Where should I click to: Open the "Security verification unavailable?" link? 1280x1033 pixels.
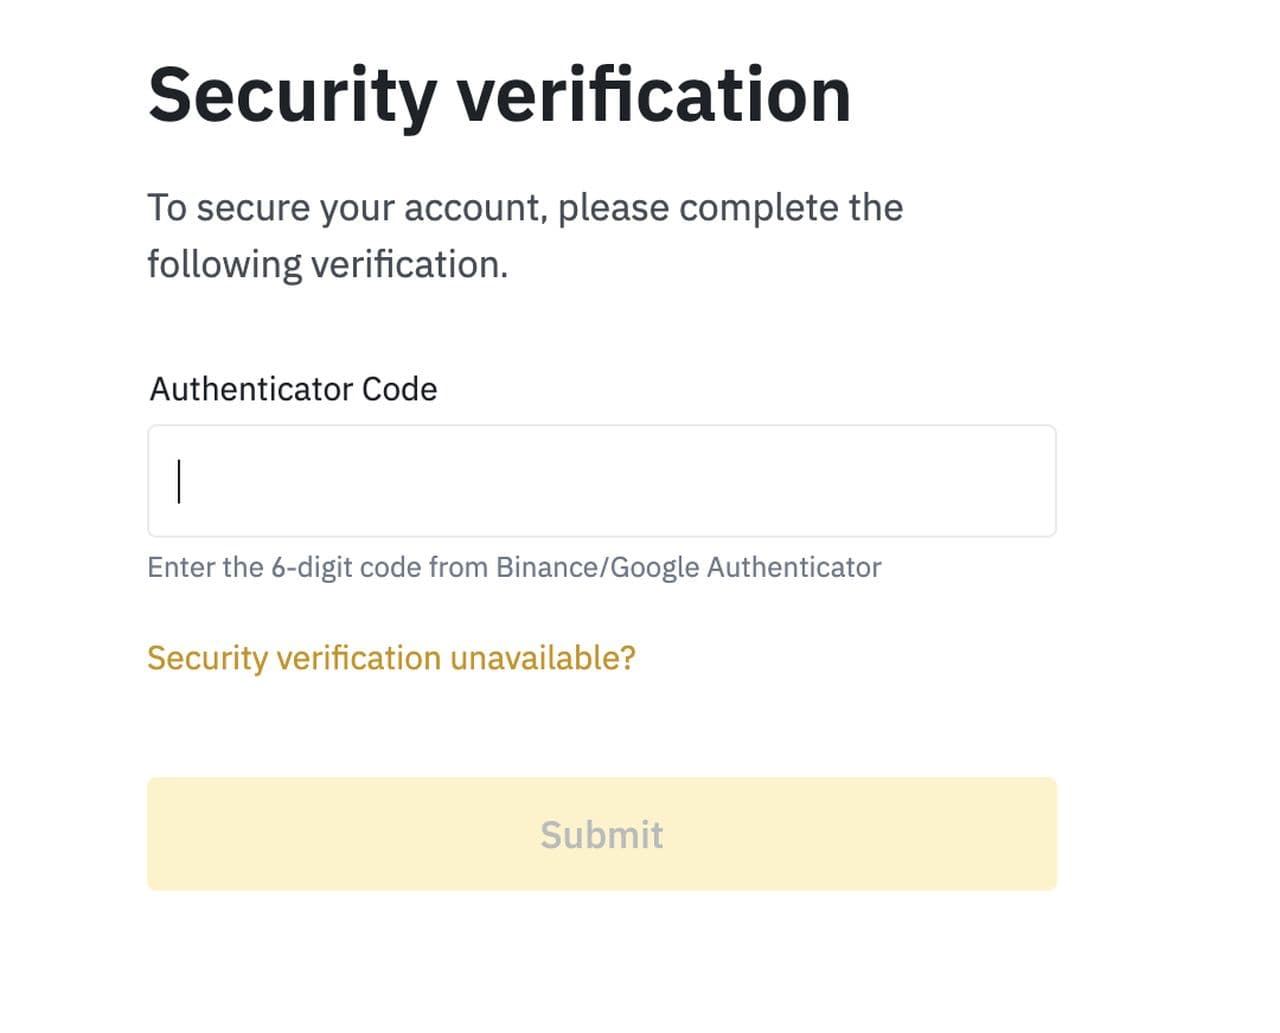pyautogui.click(x=391, y=658)
